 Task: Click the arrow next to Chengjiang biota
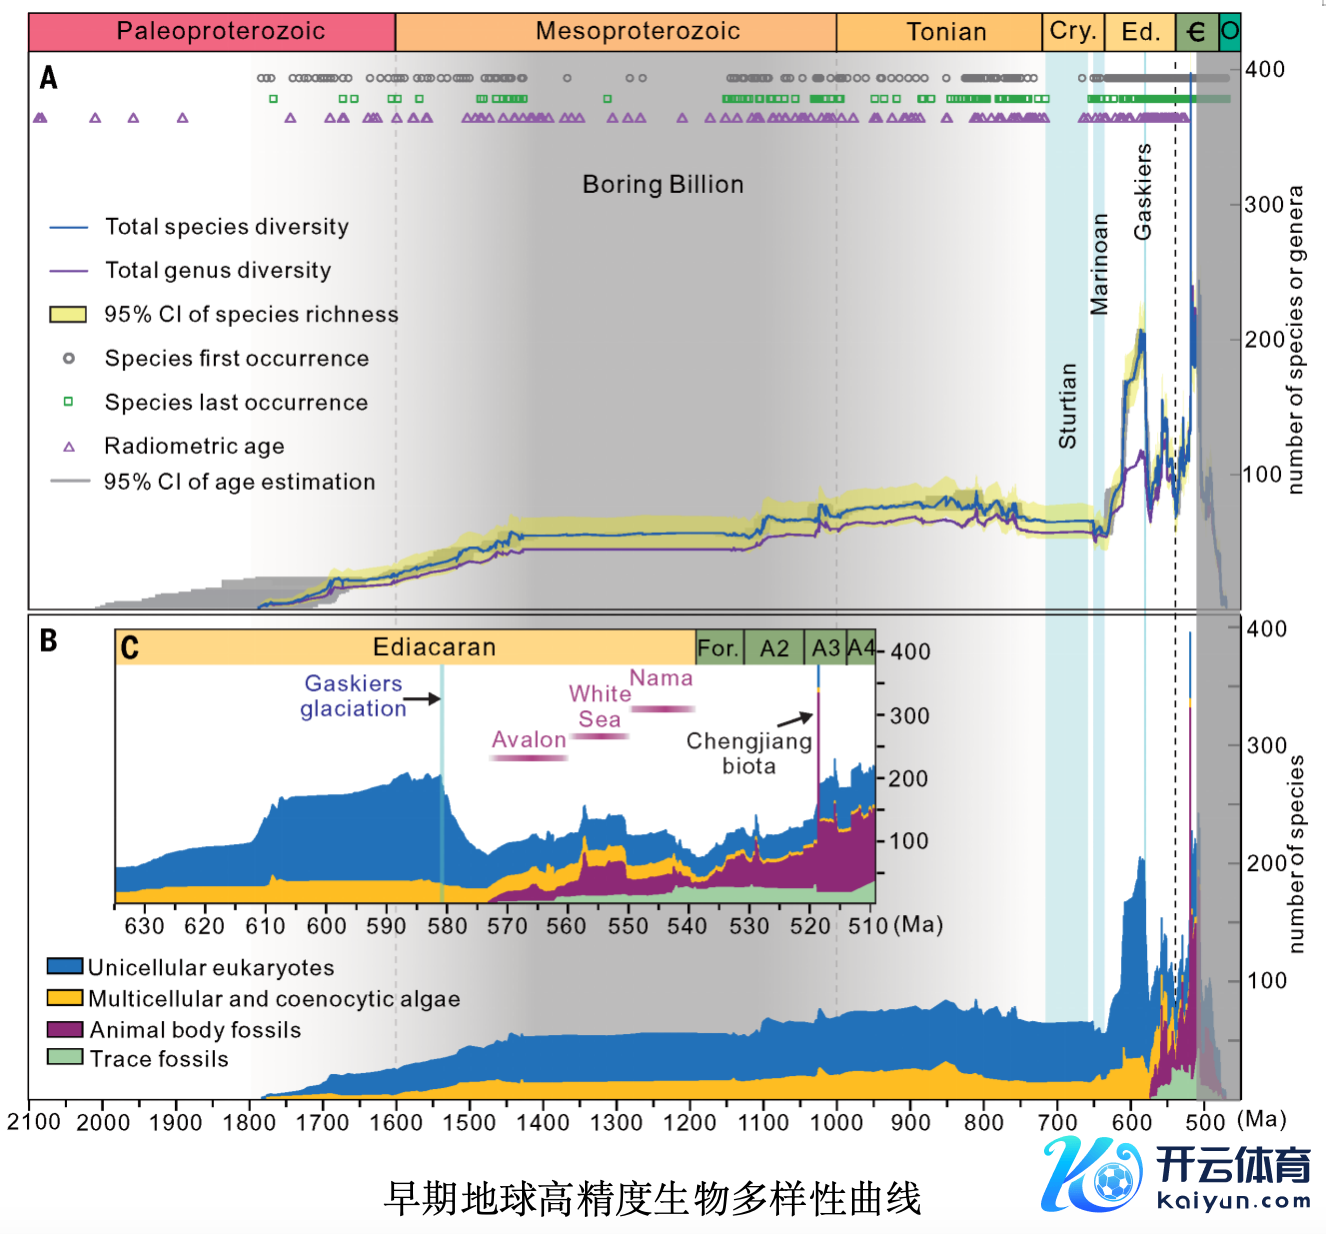pyautogui.click(x=796, y=718)
